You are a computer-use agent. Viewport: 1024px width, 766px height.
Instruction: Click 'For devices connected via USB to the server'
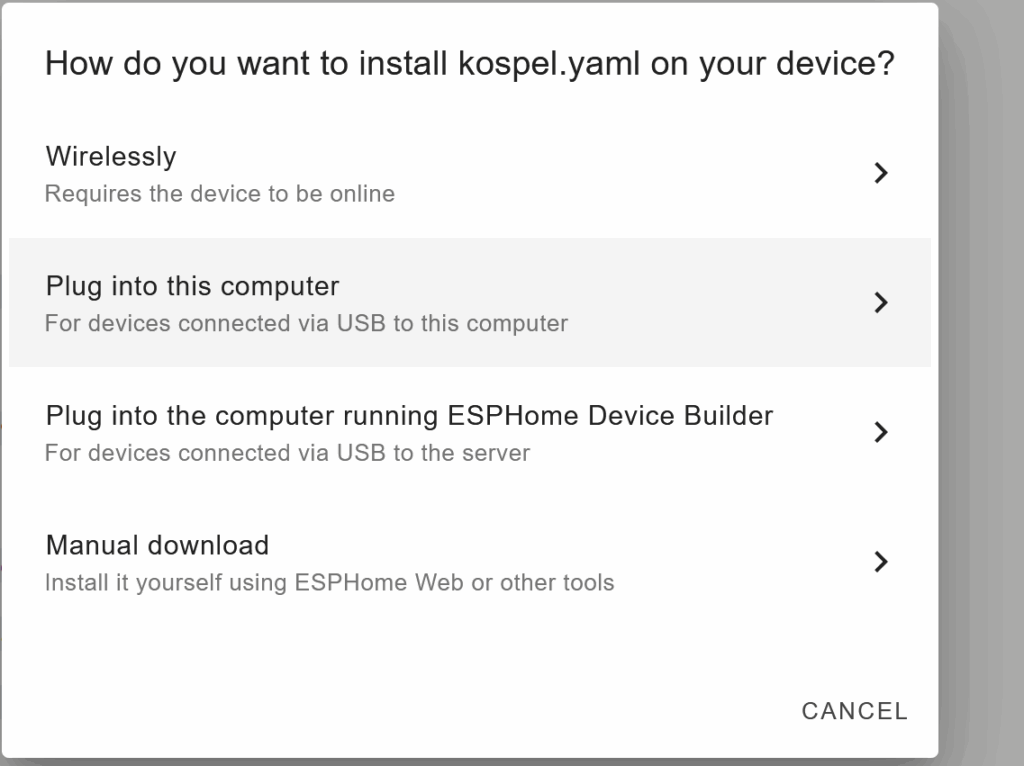(287, 453)
